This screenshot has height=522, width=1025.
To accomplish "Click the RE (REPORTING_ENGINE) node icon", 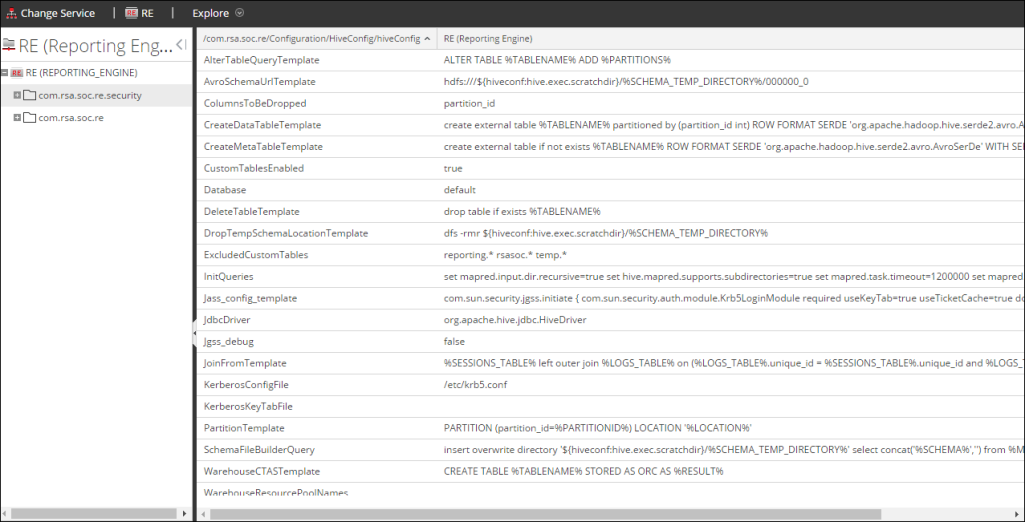I will click(x=17, y=73).
